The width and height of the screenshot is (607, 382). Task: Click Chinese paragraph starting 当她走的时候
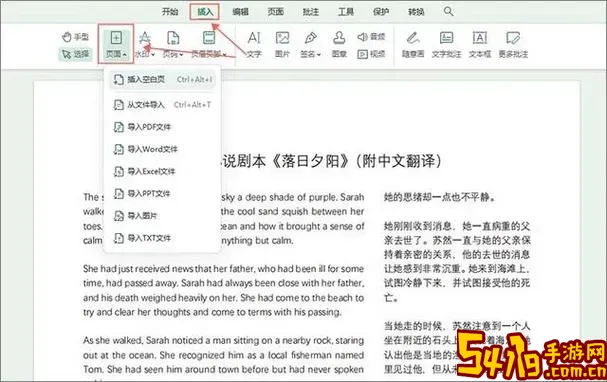coord(457,348)
